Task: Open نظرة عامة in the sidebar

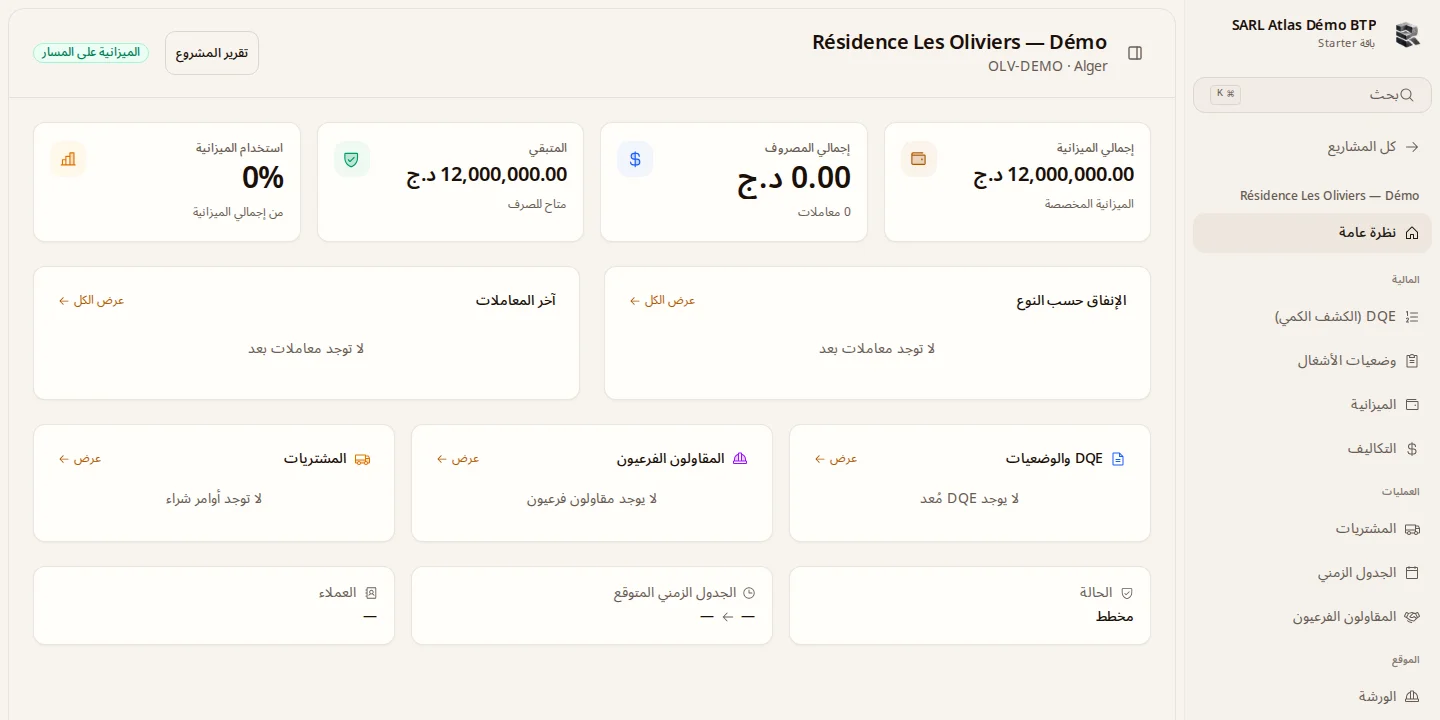Action: [1312, 233]
